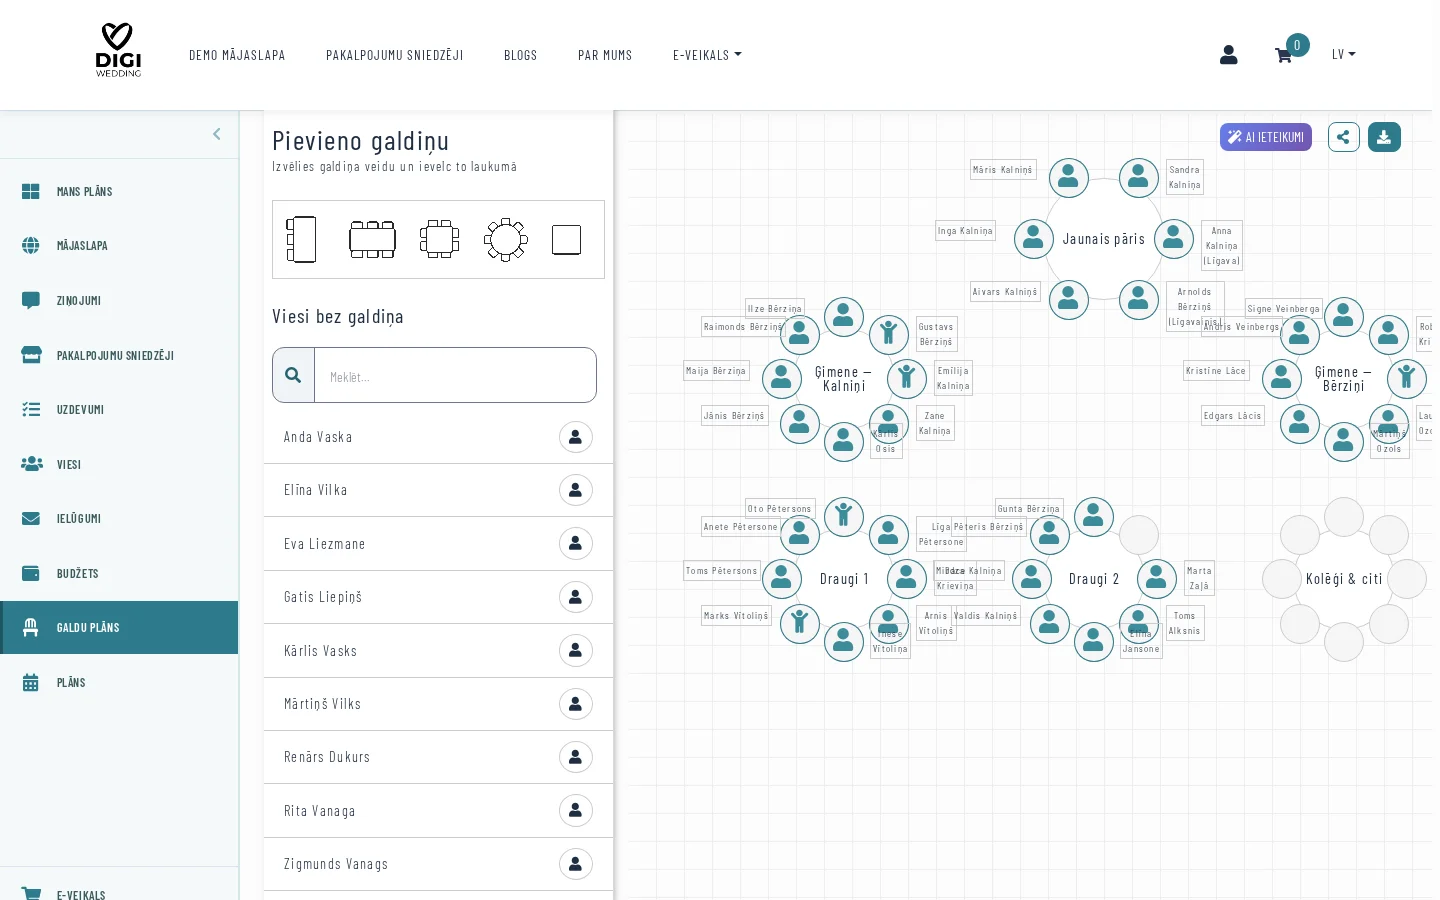Viewport: 1440px width, 900px height.
Task: Select the Kolēģi & citi table
Action: click(1343, 579)
